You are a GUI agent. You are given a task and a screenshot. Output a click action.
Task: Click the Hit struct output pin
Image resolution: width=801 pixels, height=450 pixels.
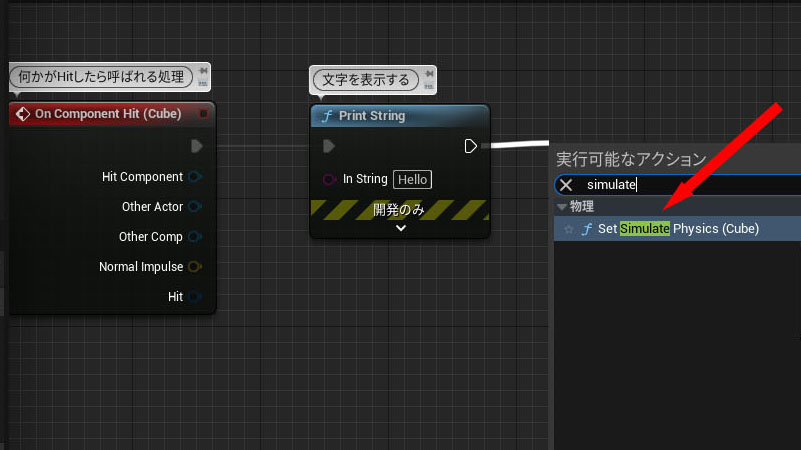tap(195, 297)
